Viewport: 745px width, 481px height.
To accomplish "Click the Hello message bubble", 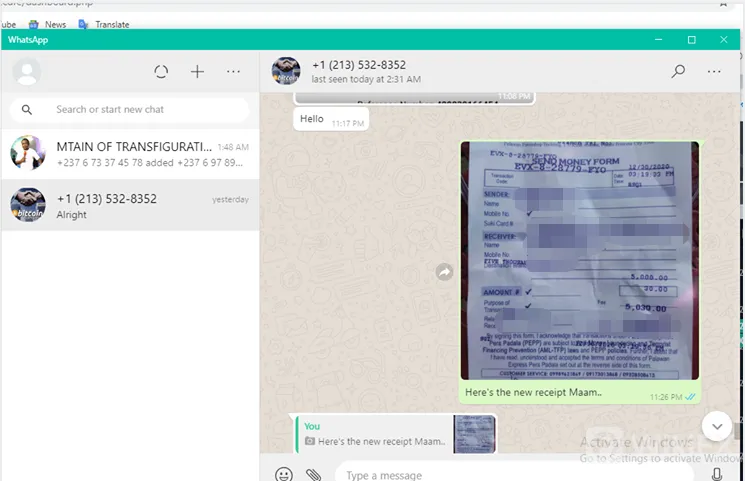I will click(331, 119).
